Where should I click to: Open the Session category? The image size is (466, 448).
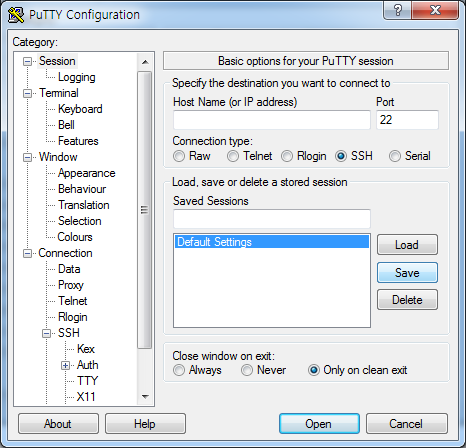point(57,61)
